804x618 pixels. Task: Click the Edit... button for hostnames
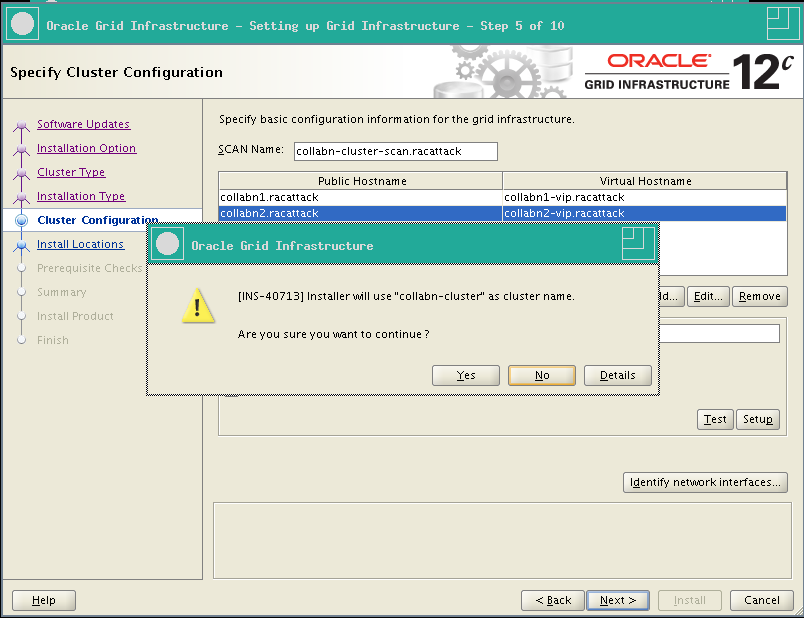tap(708, 296)
